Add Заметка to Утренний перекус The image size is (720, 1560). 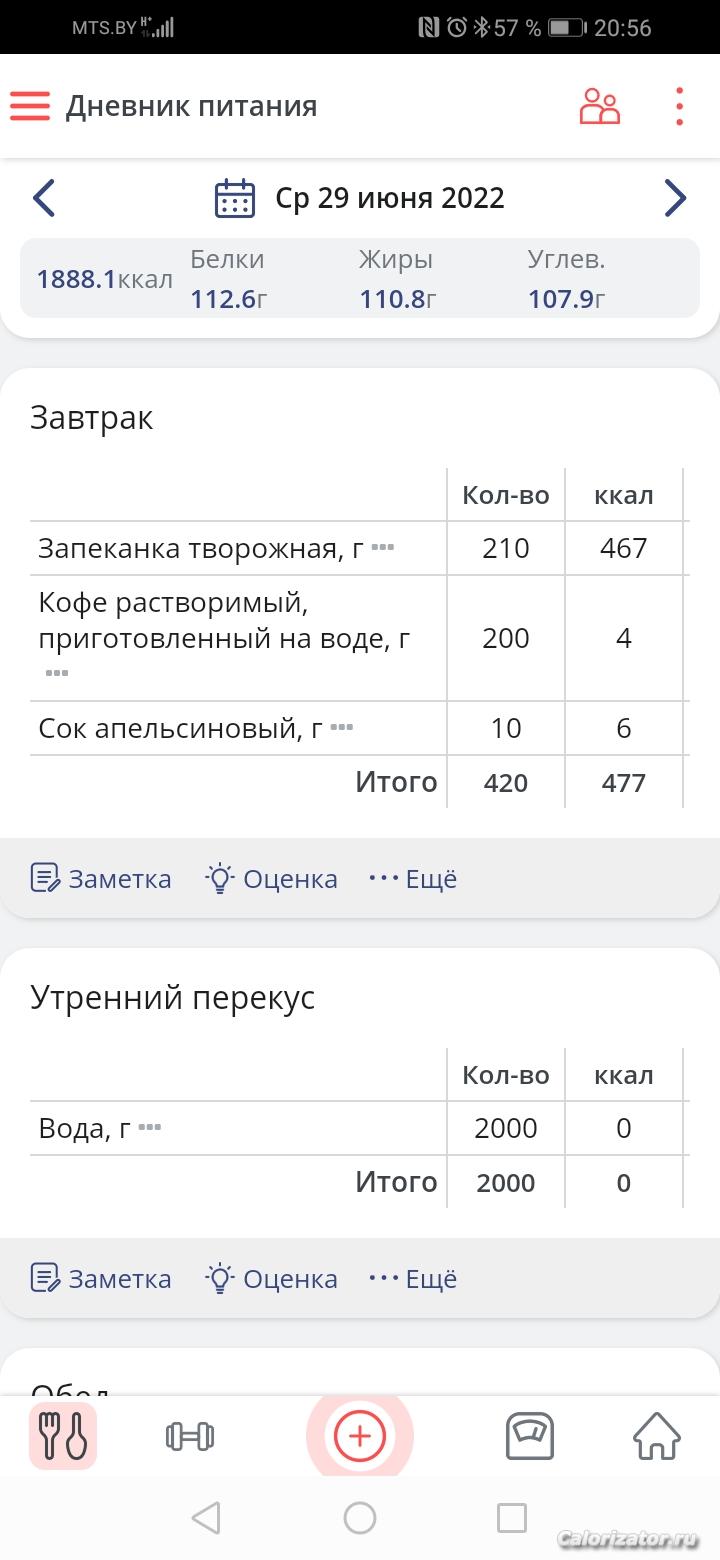click(x=101, y=1279)
